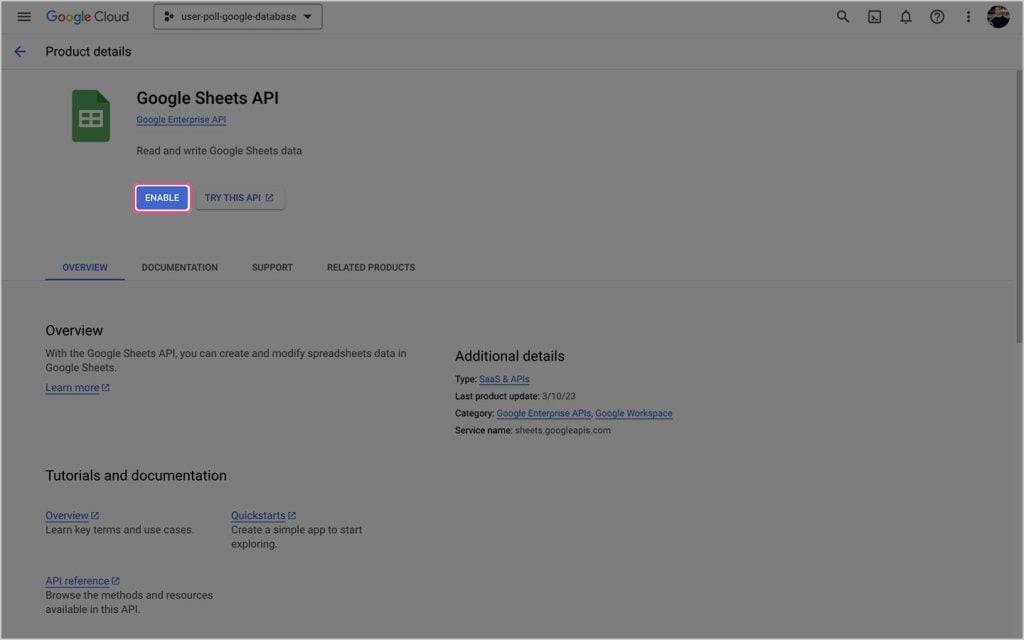Screen dimensions: 1024x640
Task: Open the Quickstarts link
Action: click(263, 515)
